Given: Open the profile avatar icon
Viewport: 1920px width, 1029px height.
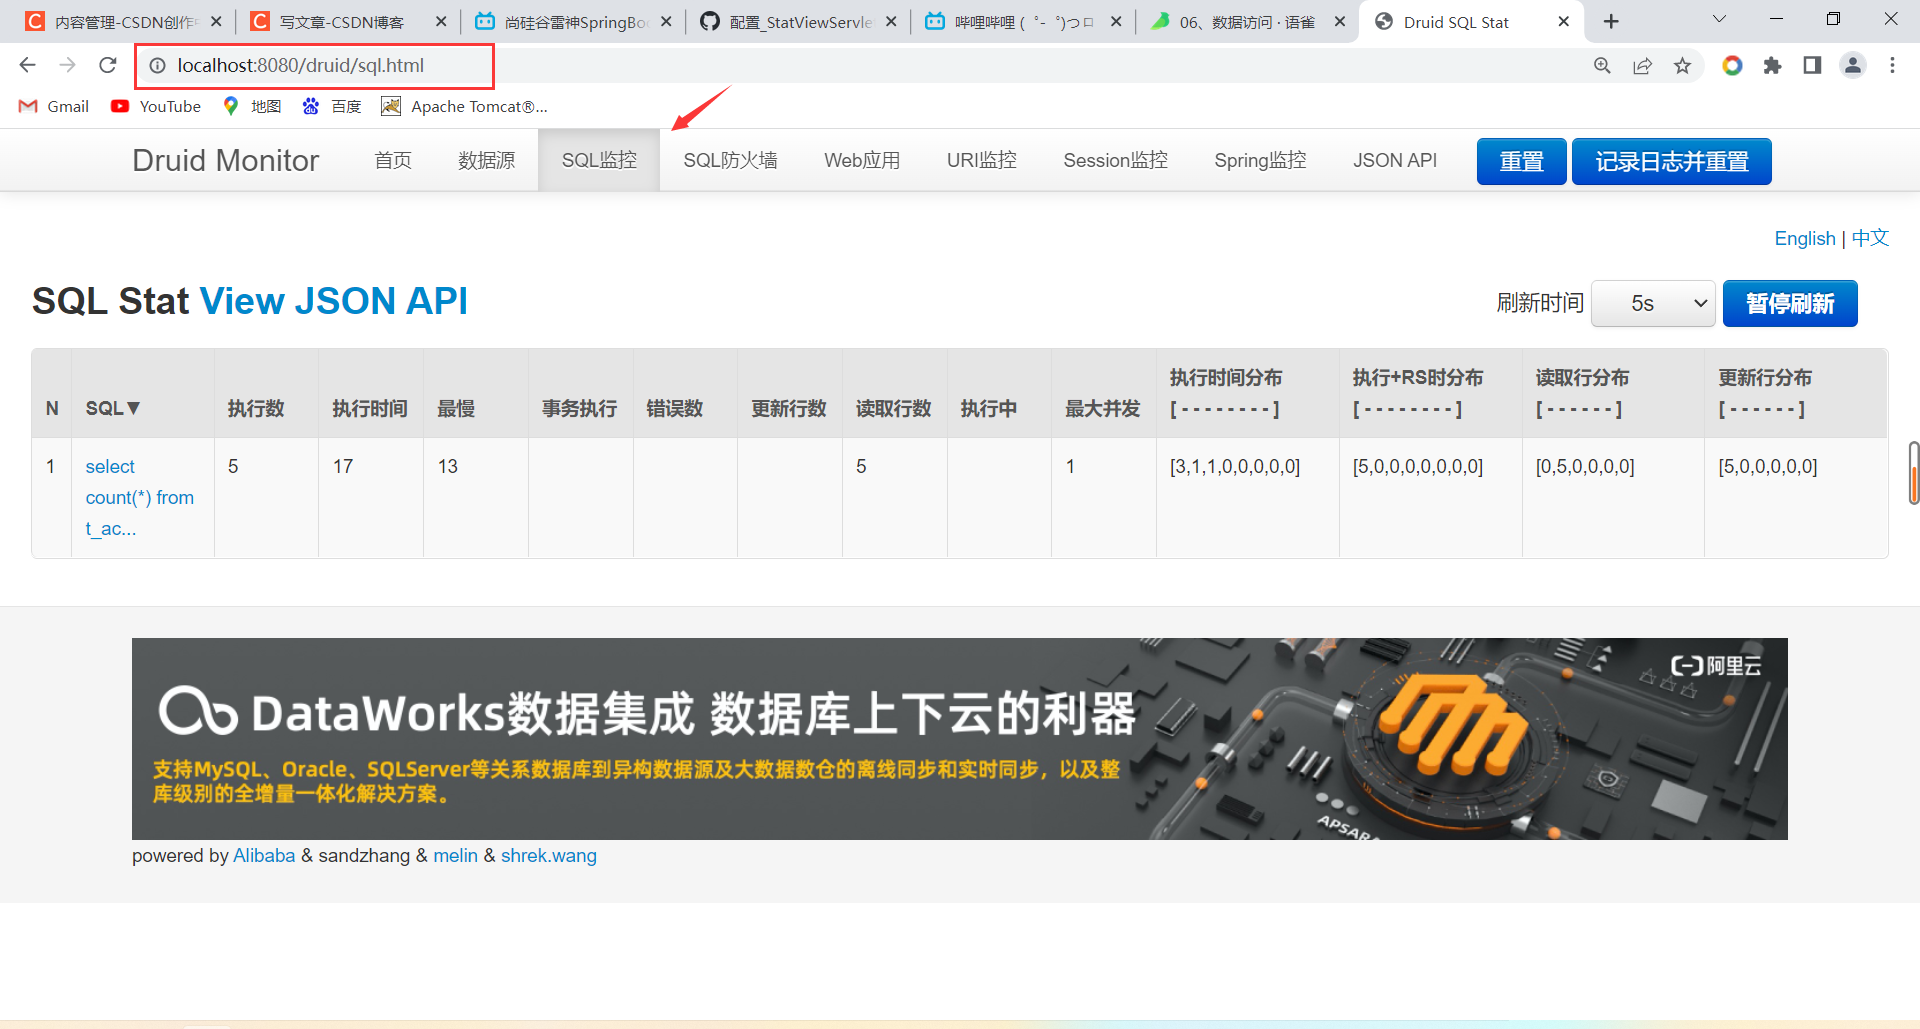Looking at the screenshot, I should coord(1852,65).
